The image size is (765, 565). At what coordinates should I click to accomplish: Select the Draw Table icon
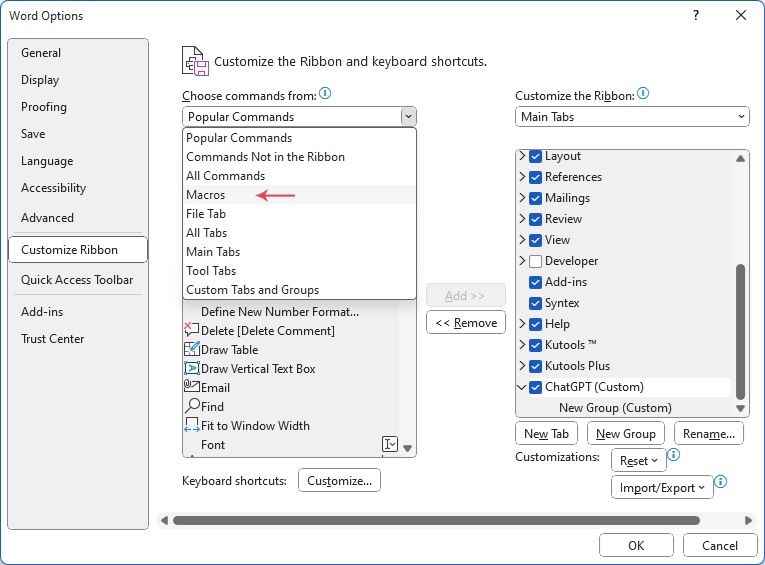click(x=192, y=349)
